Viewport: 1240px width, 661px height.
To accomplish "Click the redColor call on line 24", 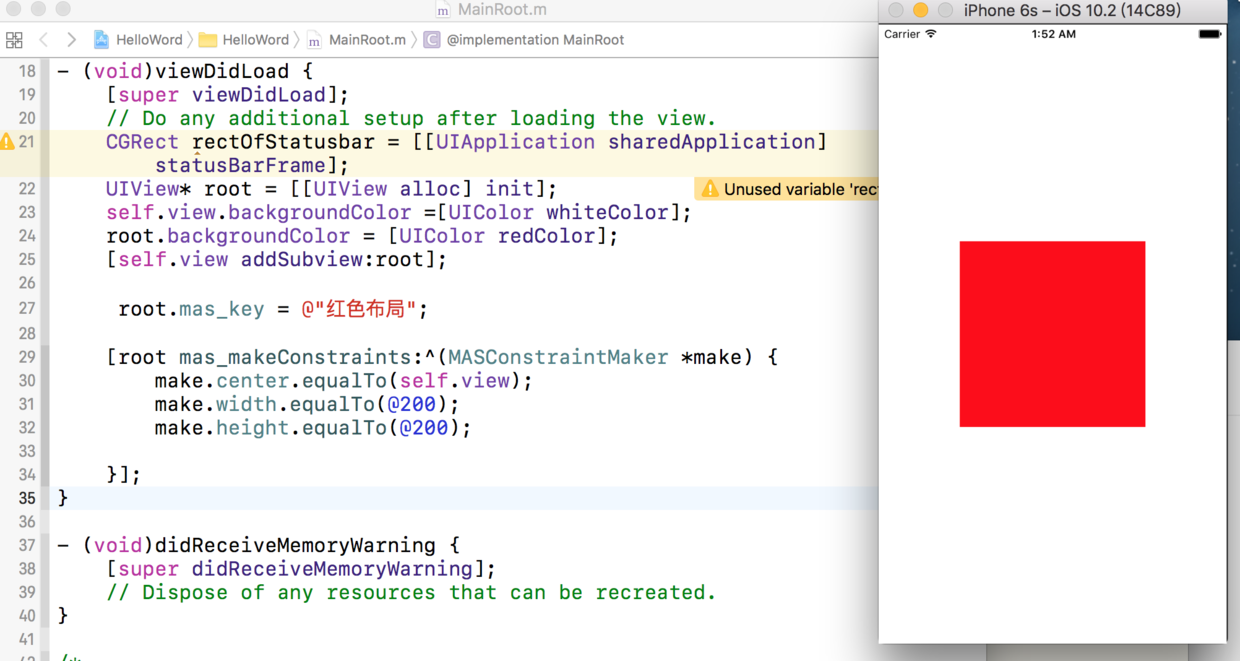I will click(546, 236).
